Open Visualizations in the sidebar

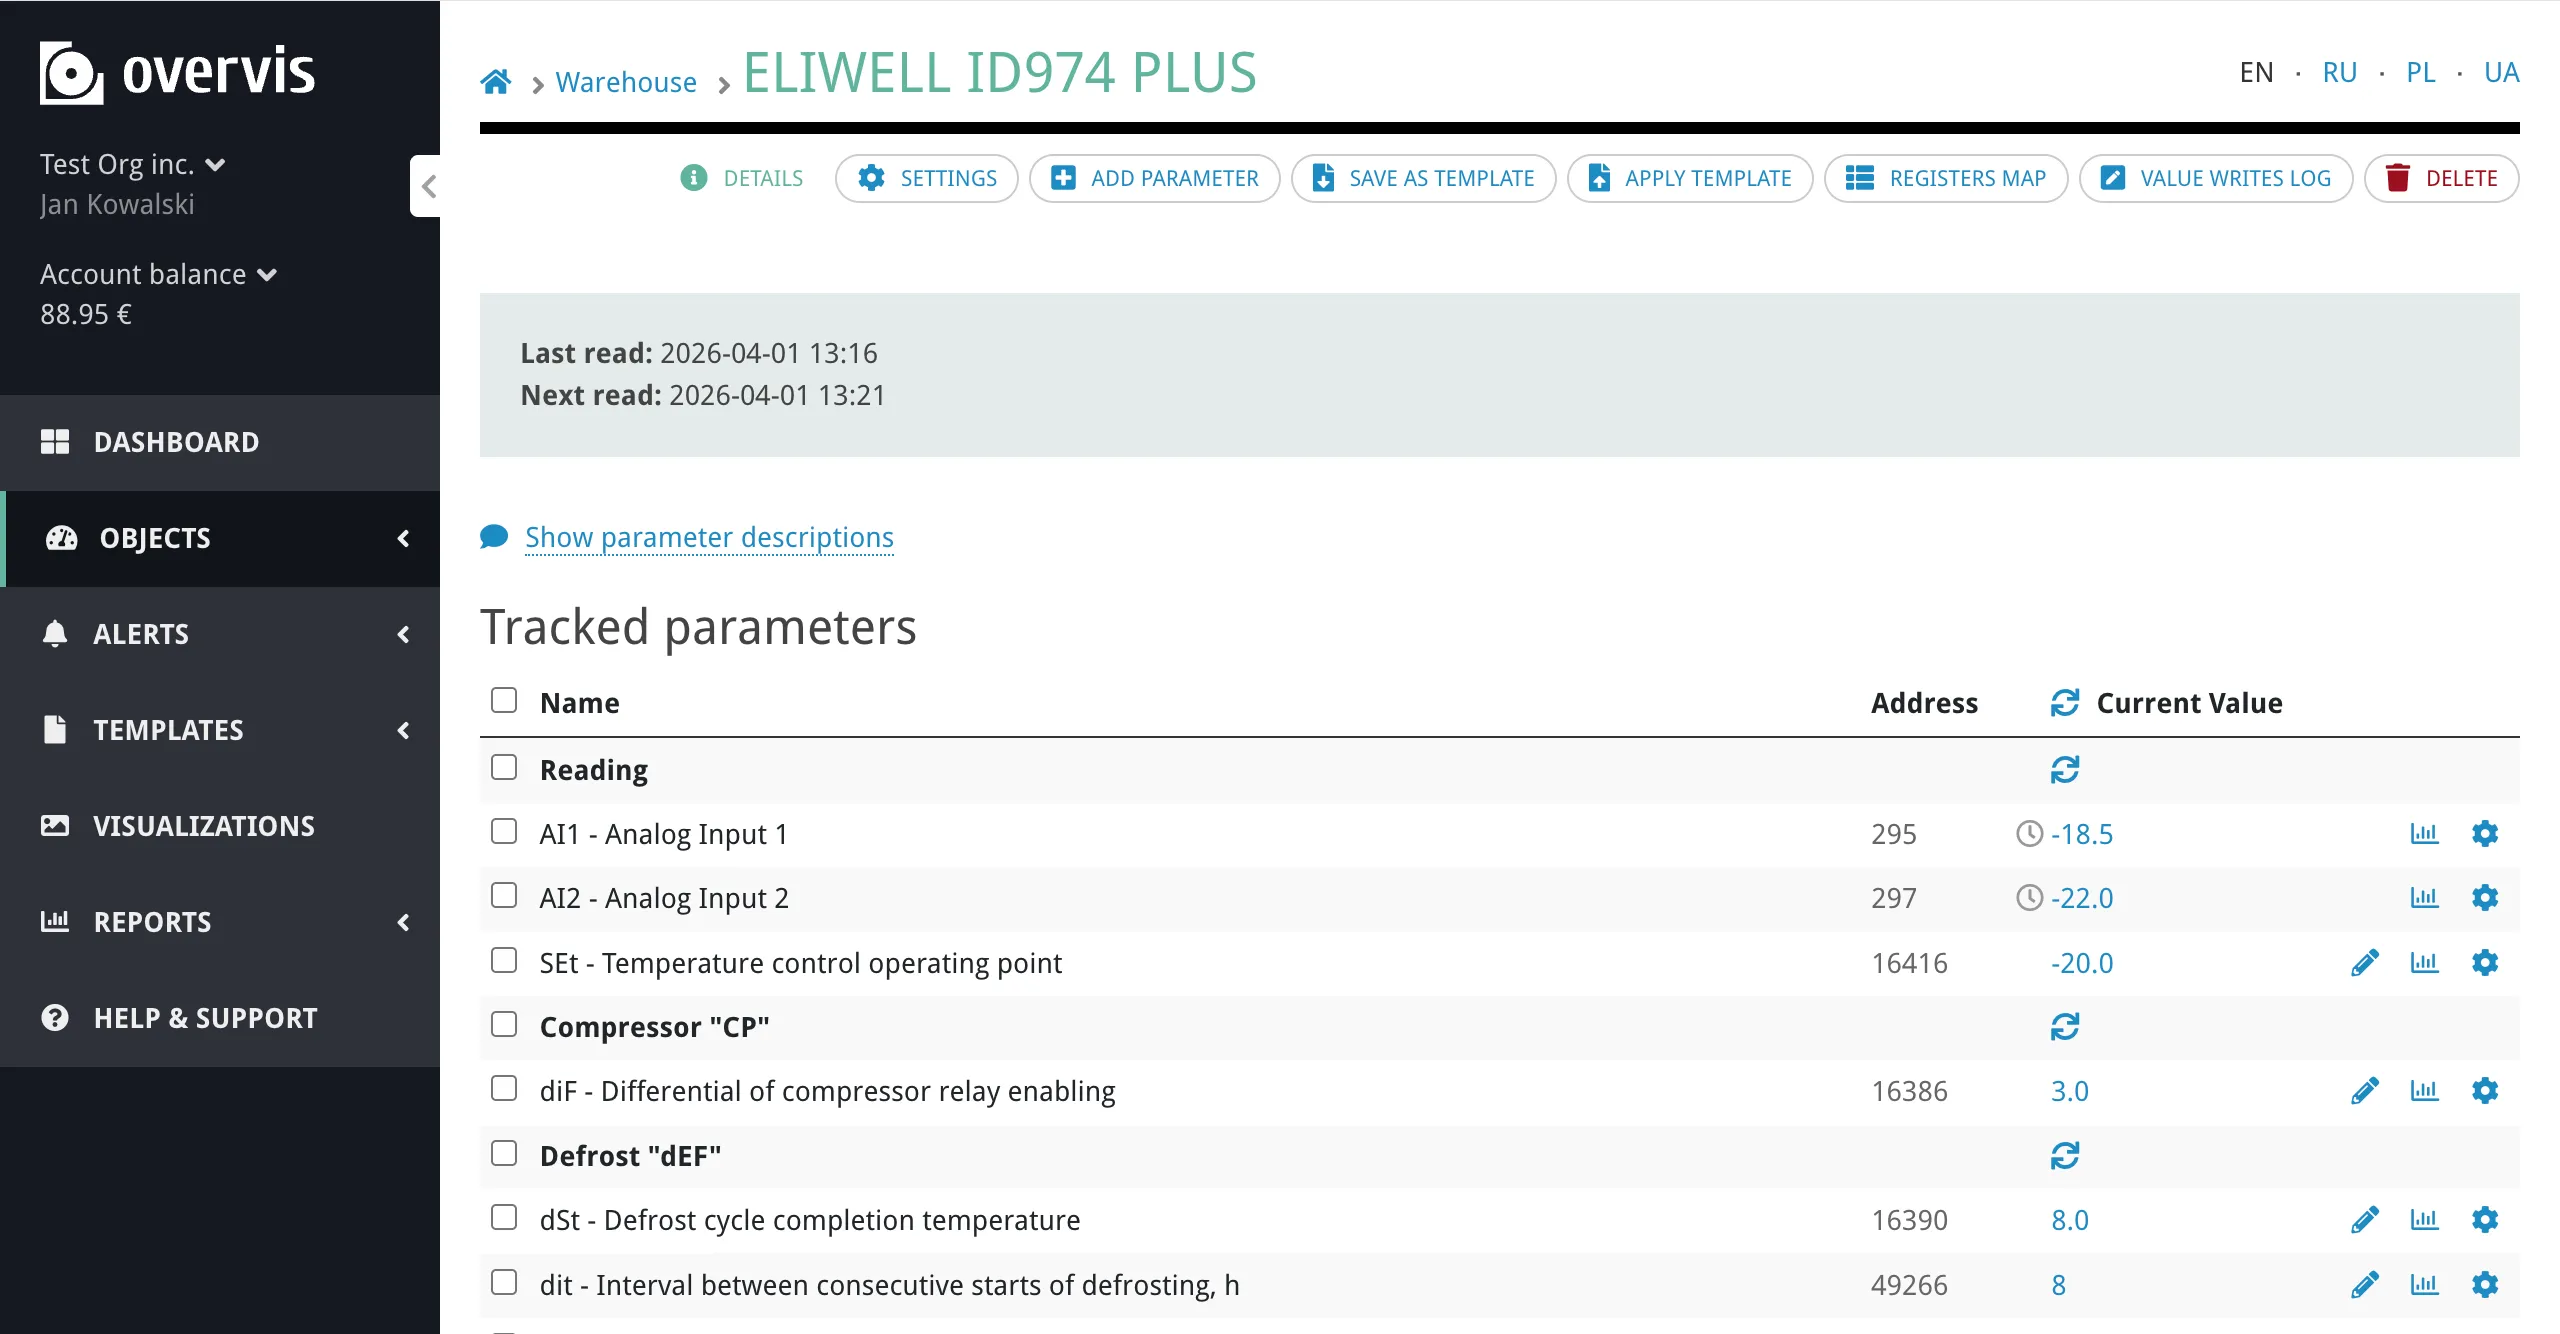pos(220,826)
